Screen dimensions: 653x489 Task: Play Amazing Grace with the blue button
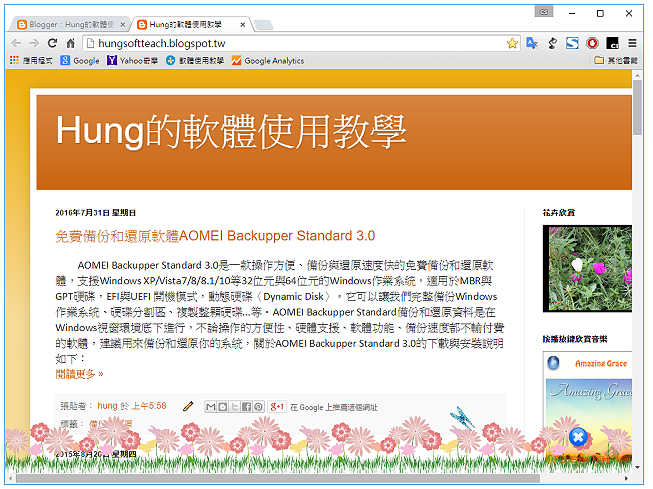pos(553,363)
